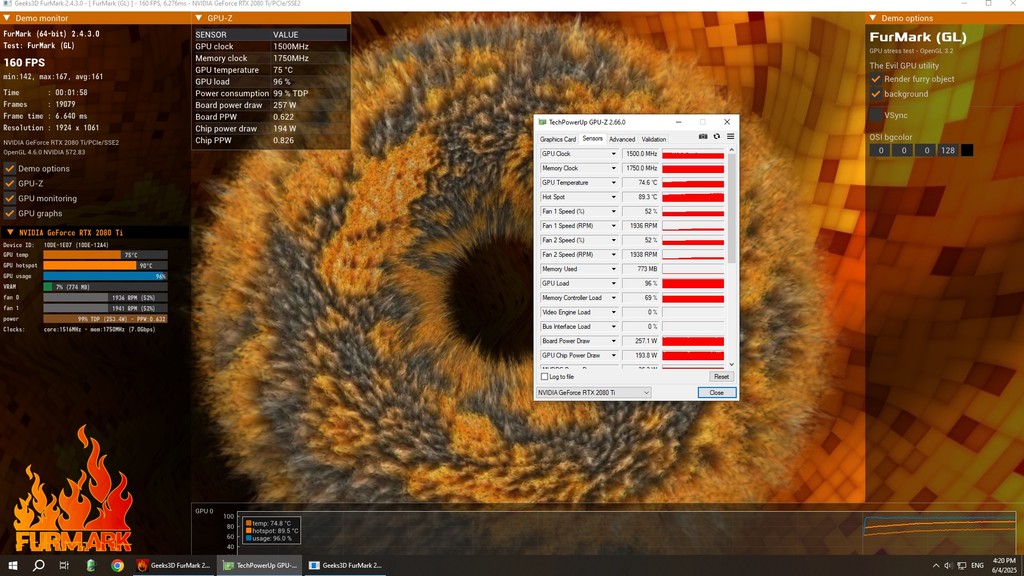The height and width of the screenshot is (576, 1024).
Task: Open the second Geeks3D FurMark taskbar window
Action: tap(346, 566)
